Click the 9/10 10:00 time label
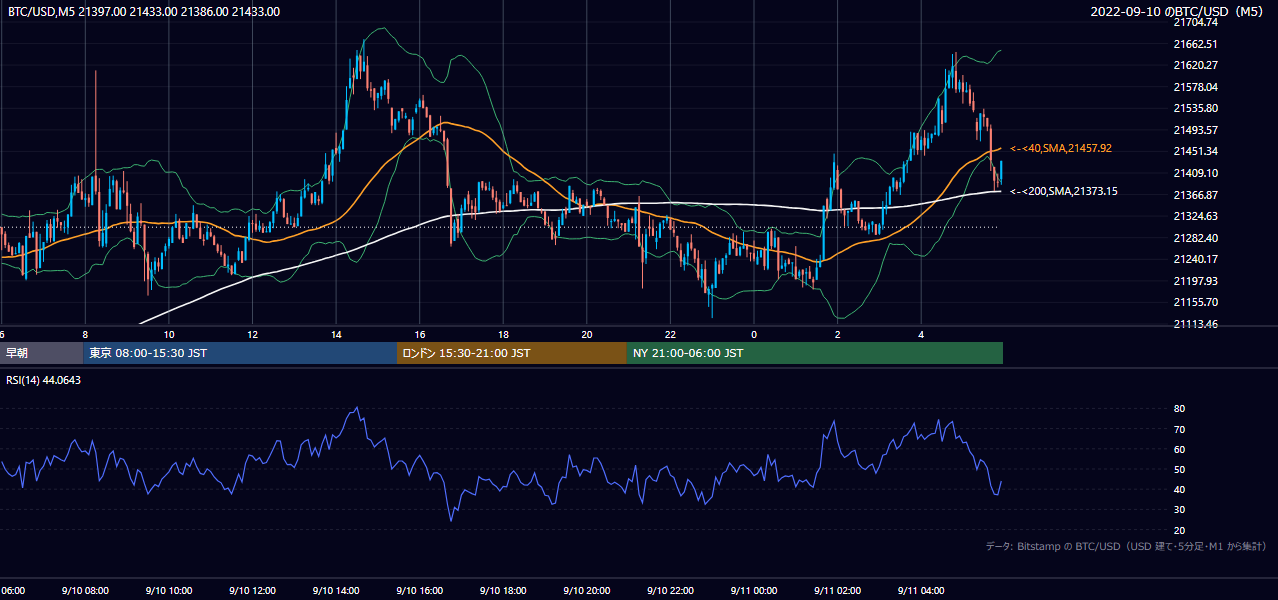Viewport: 1278px width, 600px height. click(x=169, y=591)
